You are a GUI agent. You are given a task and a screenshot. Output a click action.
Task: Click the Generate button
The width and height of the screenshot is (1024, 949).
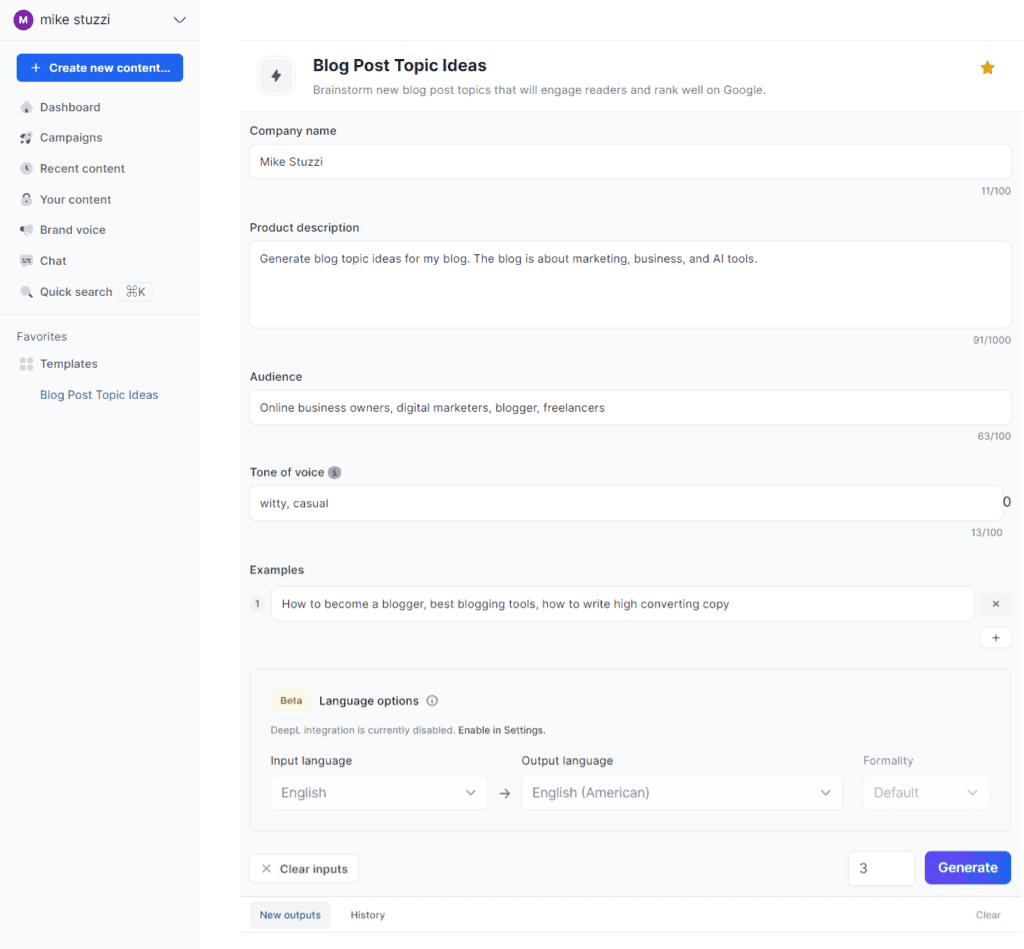pyautogui.click(x=967, y=867)
